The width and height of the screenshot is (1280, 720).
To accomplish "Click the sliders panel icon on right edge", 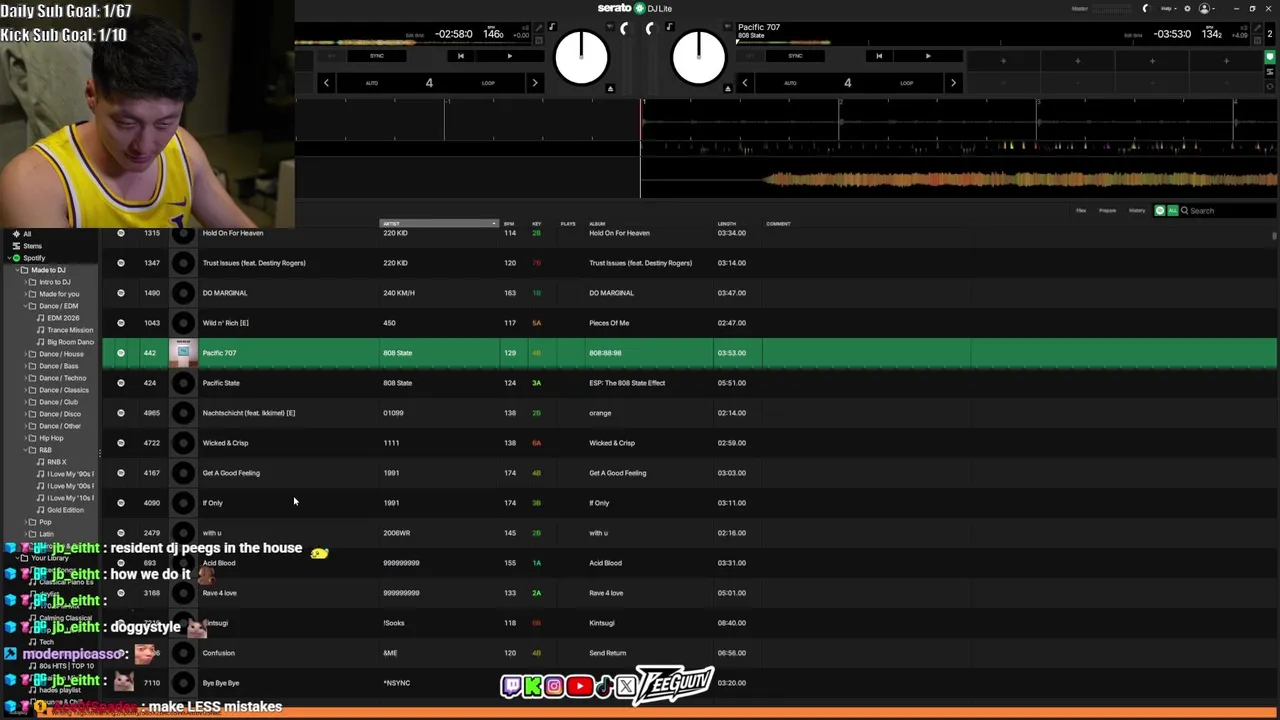I will [x=1271, y=72].
